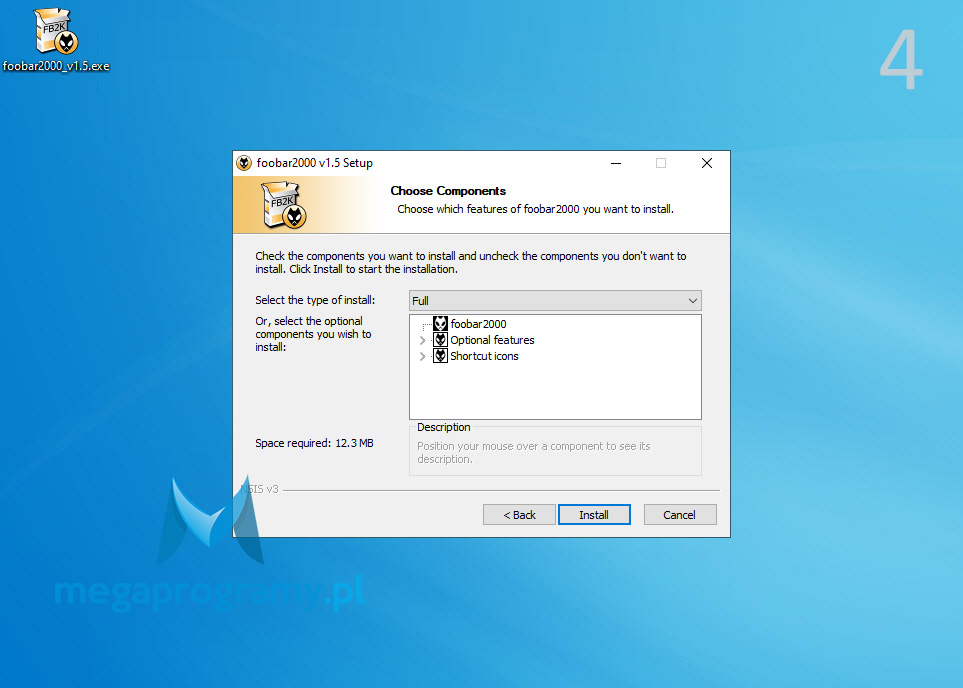The height and width of the screenshot is (688, 963).
Task: Select the Optional features row
Action: click(492, 340)
